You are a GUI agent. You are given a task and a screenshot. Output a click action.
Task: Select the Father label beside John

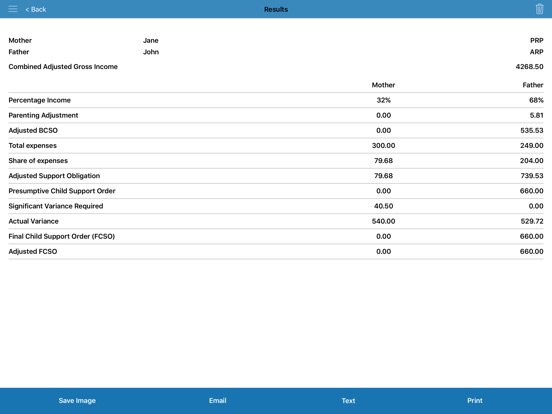tap(19, 52)
